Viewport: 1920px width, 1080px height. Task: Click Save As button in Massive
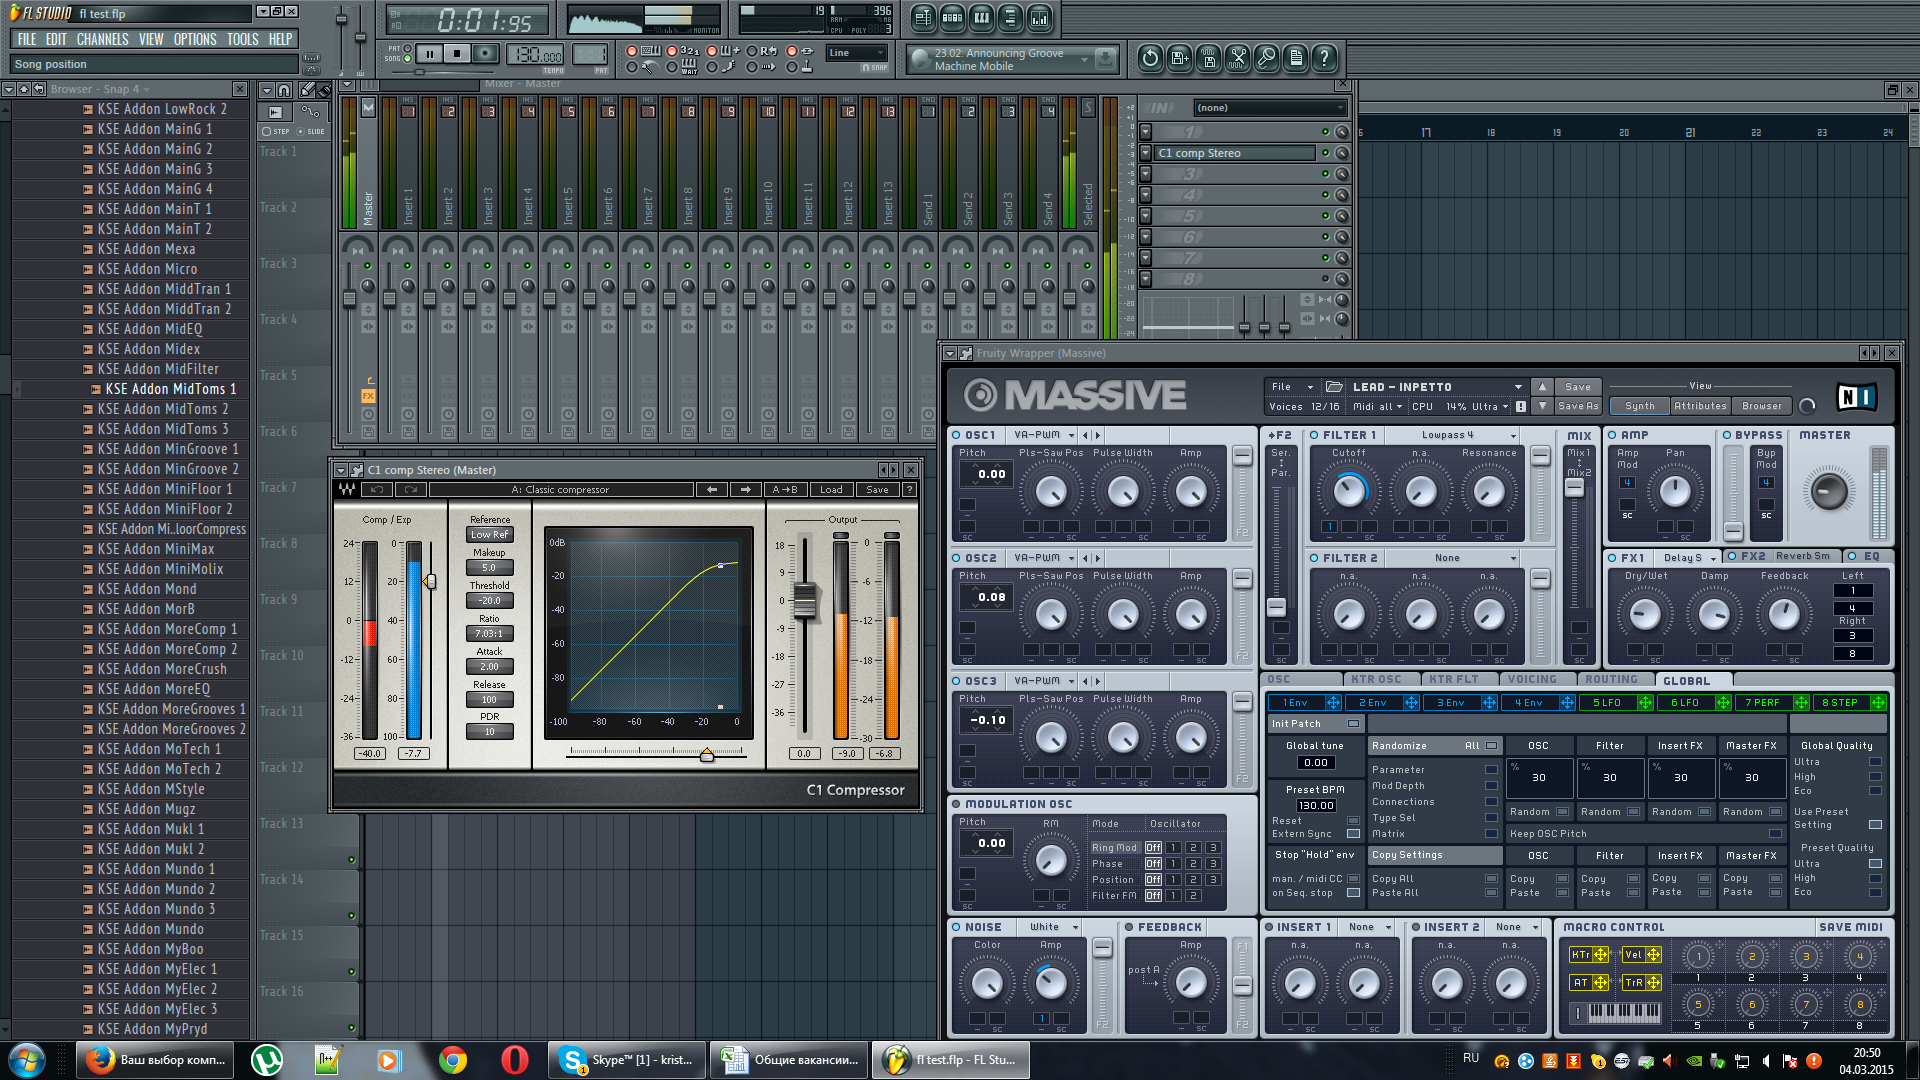click(1577, 406)
